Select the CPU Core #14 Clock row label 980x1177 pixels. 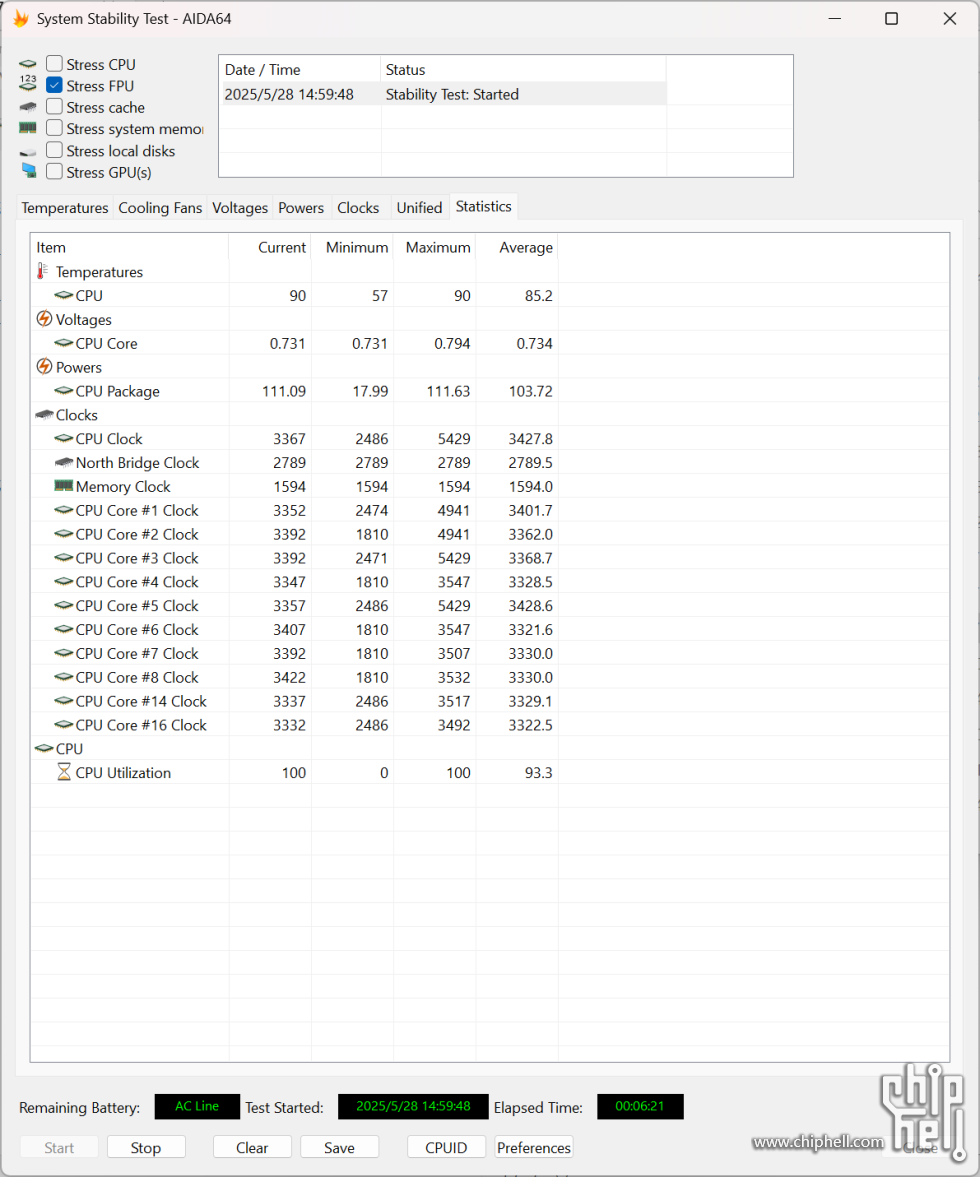tap(141, 701)
